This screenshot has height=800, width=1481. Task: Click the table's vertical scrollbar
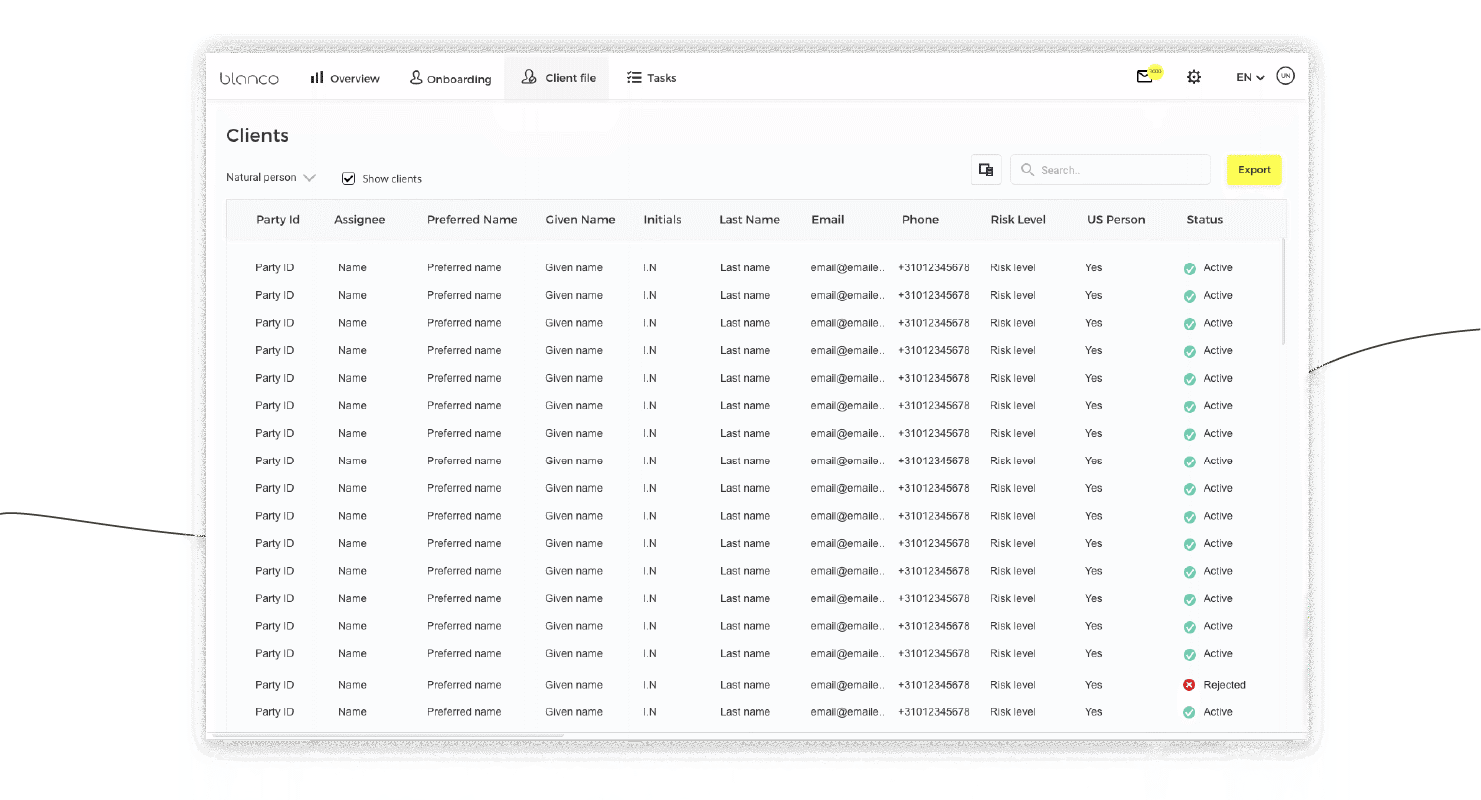click(x=1283, y=292)
